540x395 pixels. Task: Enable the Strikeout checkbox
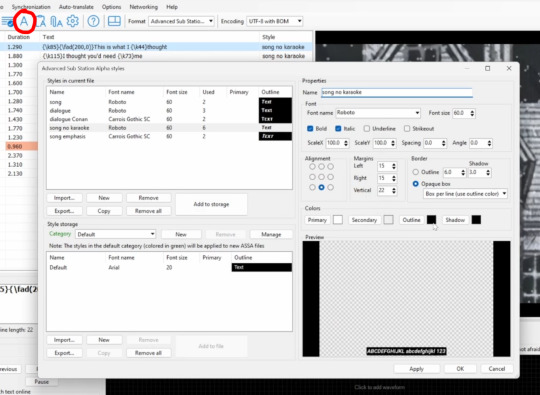407,128
